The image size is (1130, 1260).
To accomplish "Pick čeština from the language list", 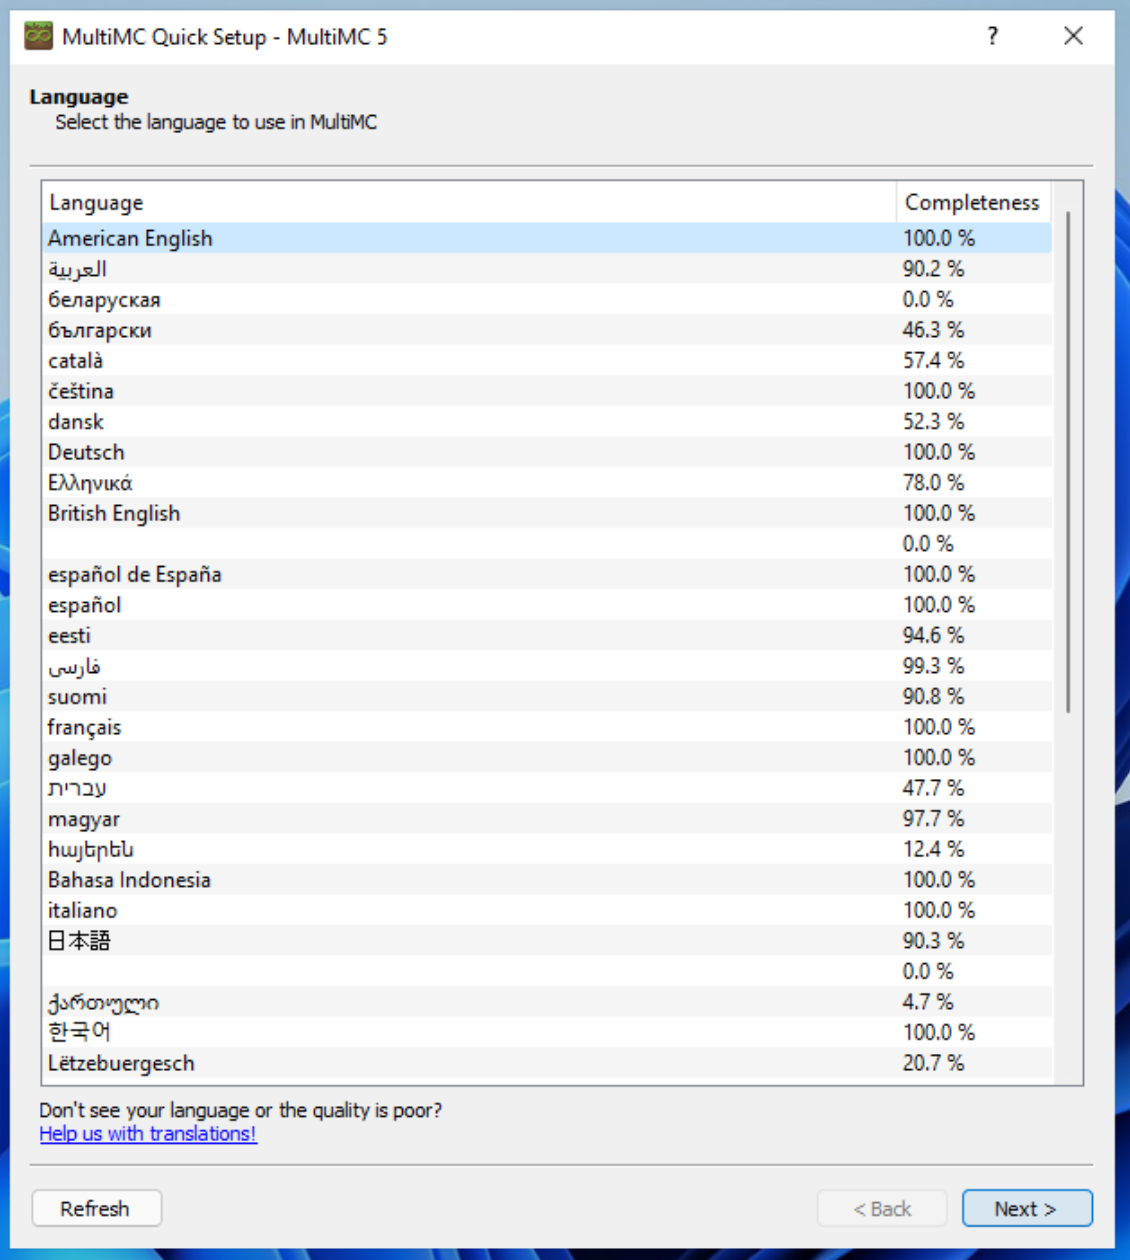I will [80, 391].
